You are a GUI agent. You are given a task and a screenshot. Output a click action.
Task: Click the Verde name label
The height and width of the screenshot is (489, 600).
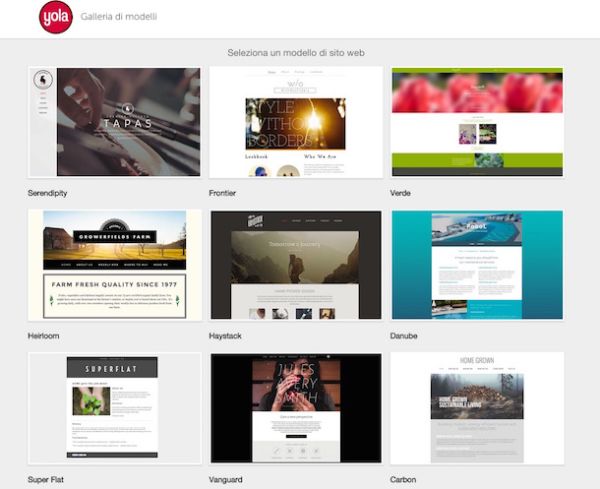pos(401,192)
